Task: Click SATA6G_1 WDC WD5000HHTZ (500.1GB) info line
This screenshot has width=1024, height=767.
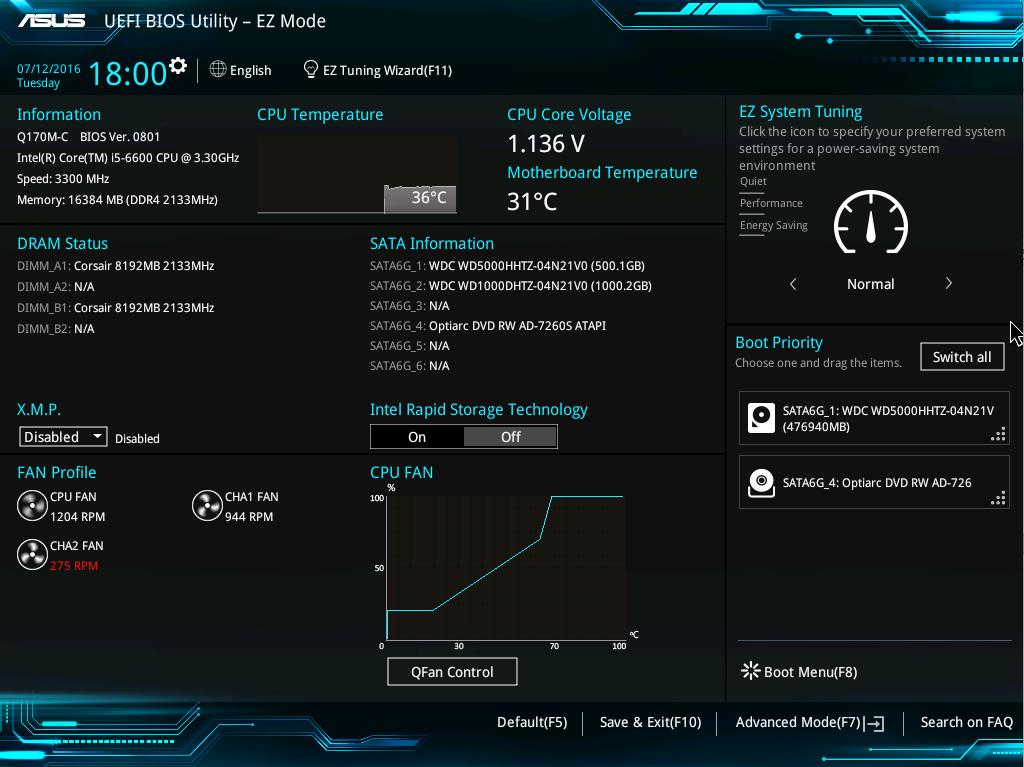Action: pos(507,266)
